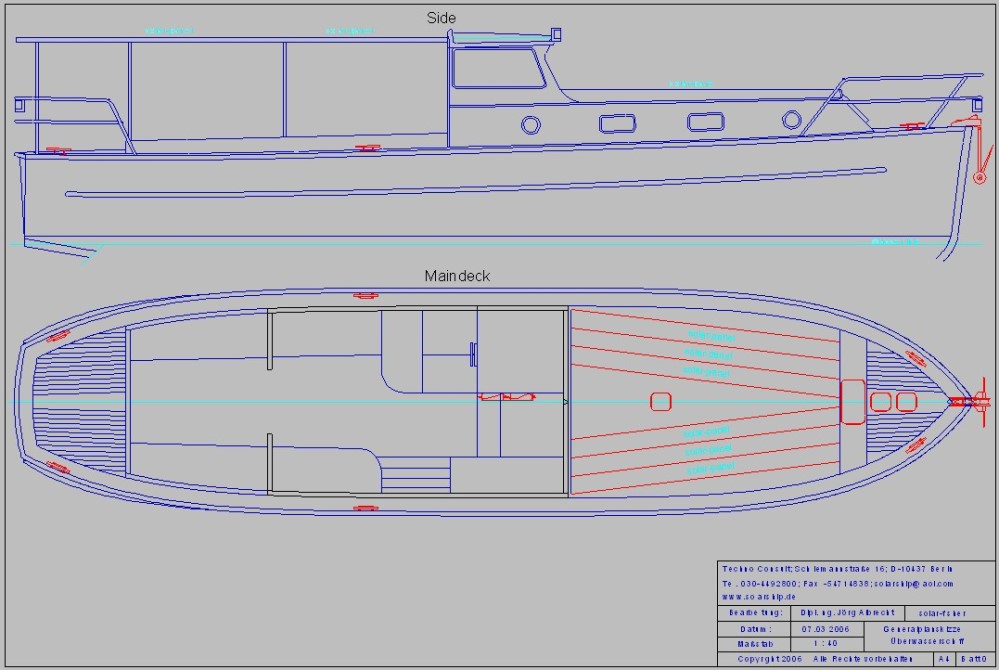Click the solarskip@aol.com email address
999x670 pixels.
910,583
